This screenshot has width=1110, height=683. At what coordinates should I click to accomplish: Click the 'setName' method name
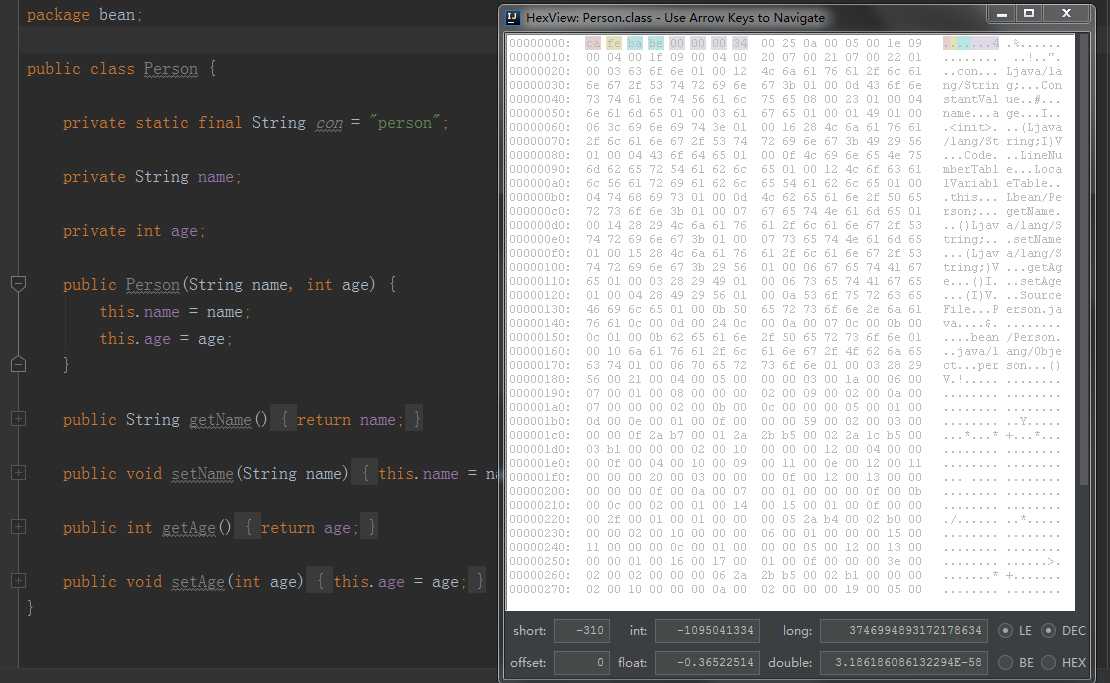click(x=202, y=473)
